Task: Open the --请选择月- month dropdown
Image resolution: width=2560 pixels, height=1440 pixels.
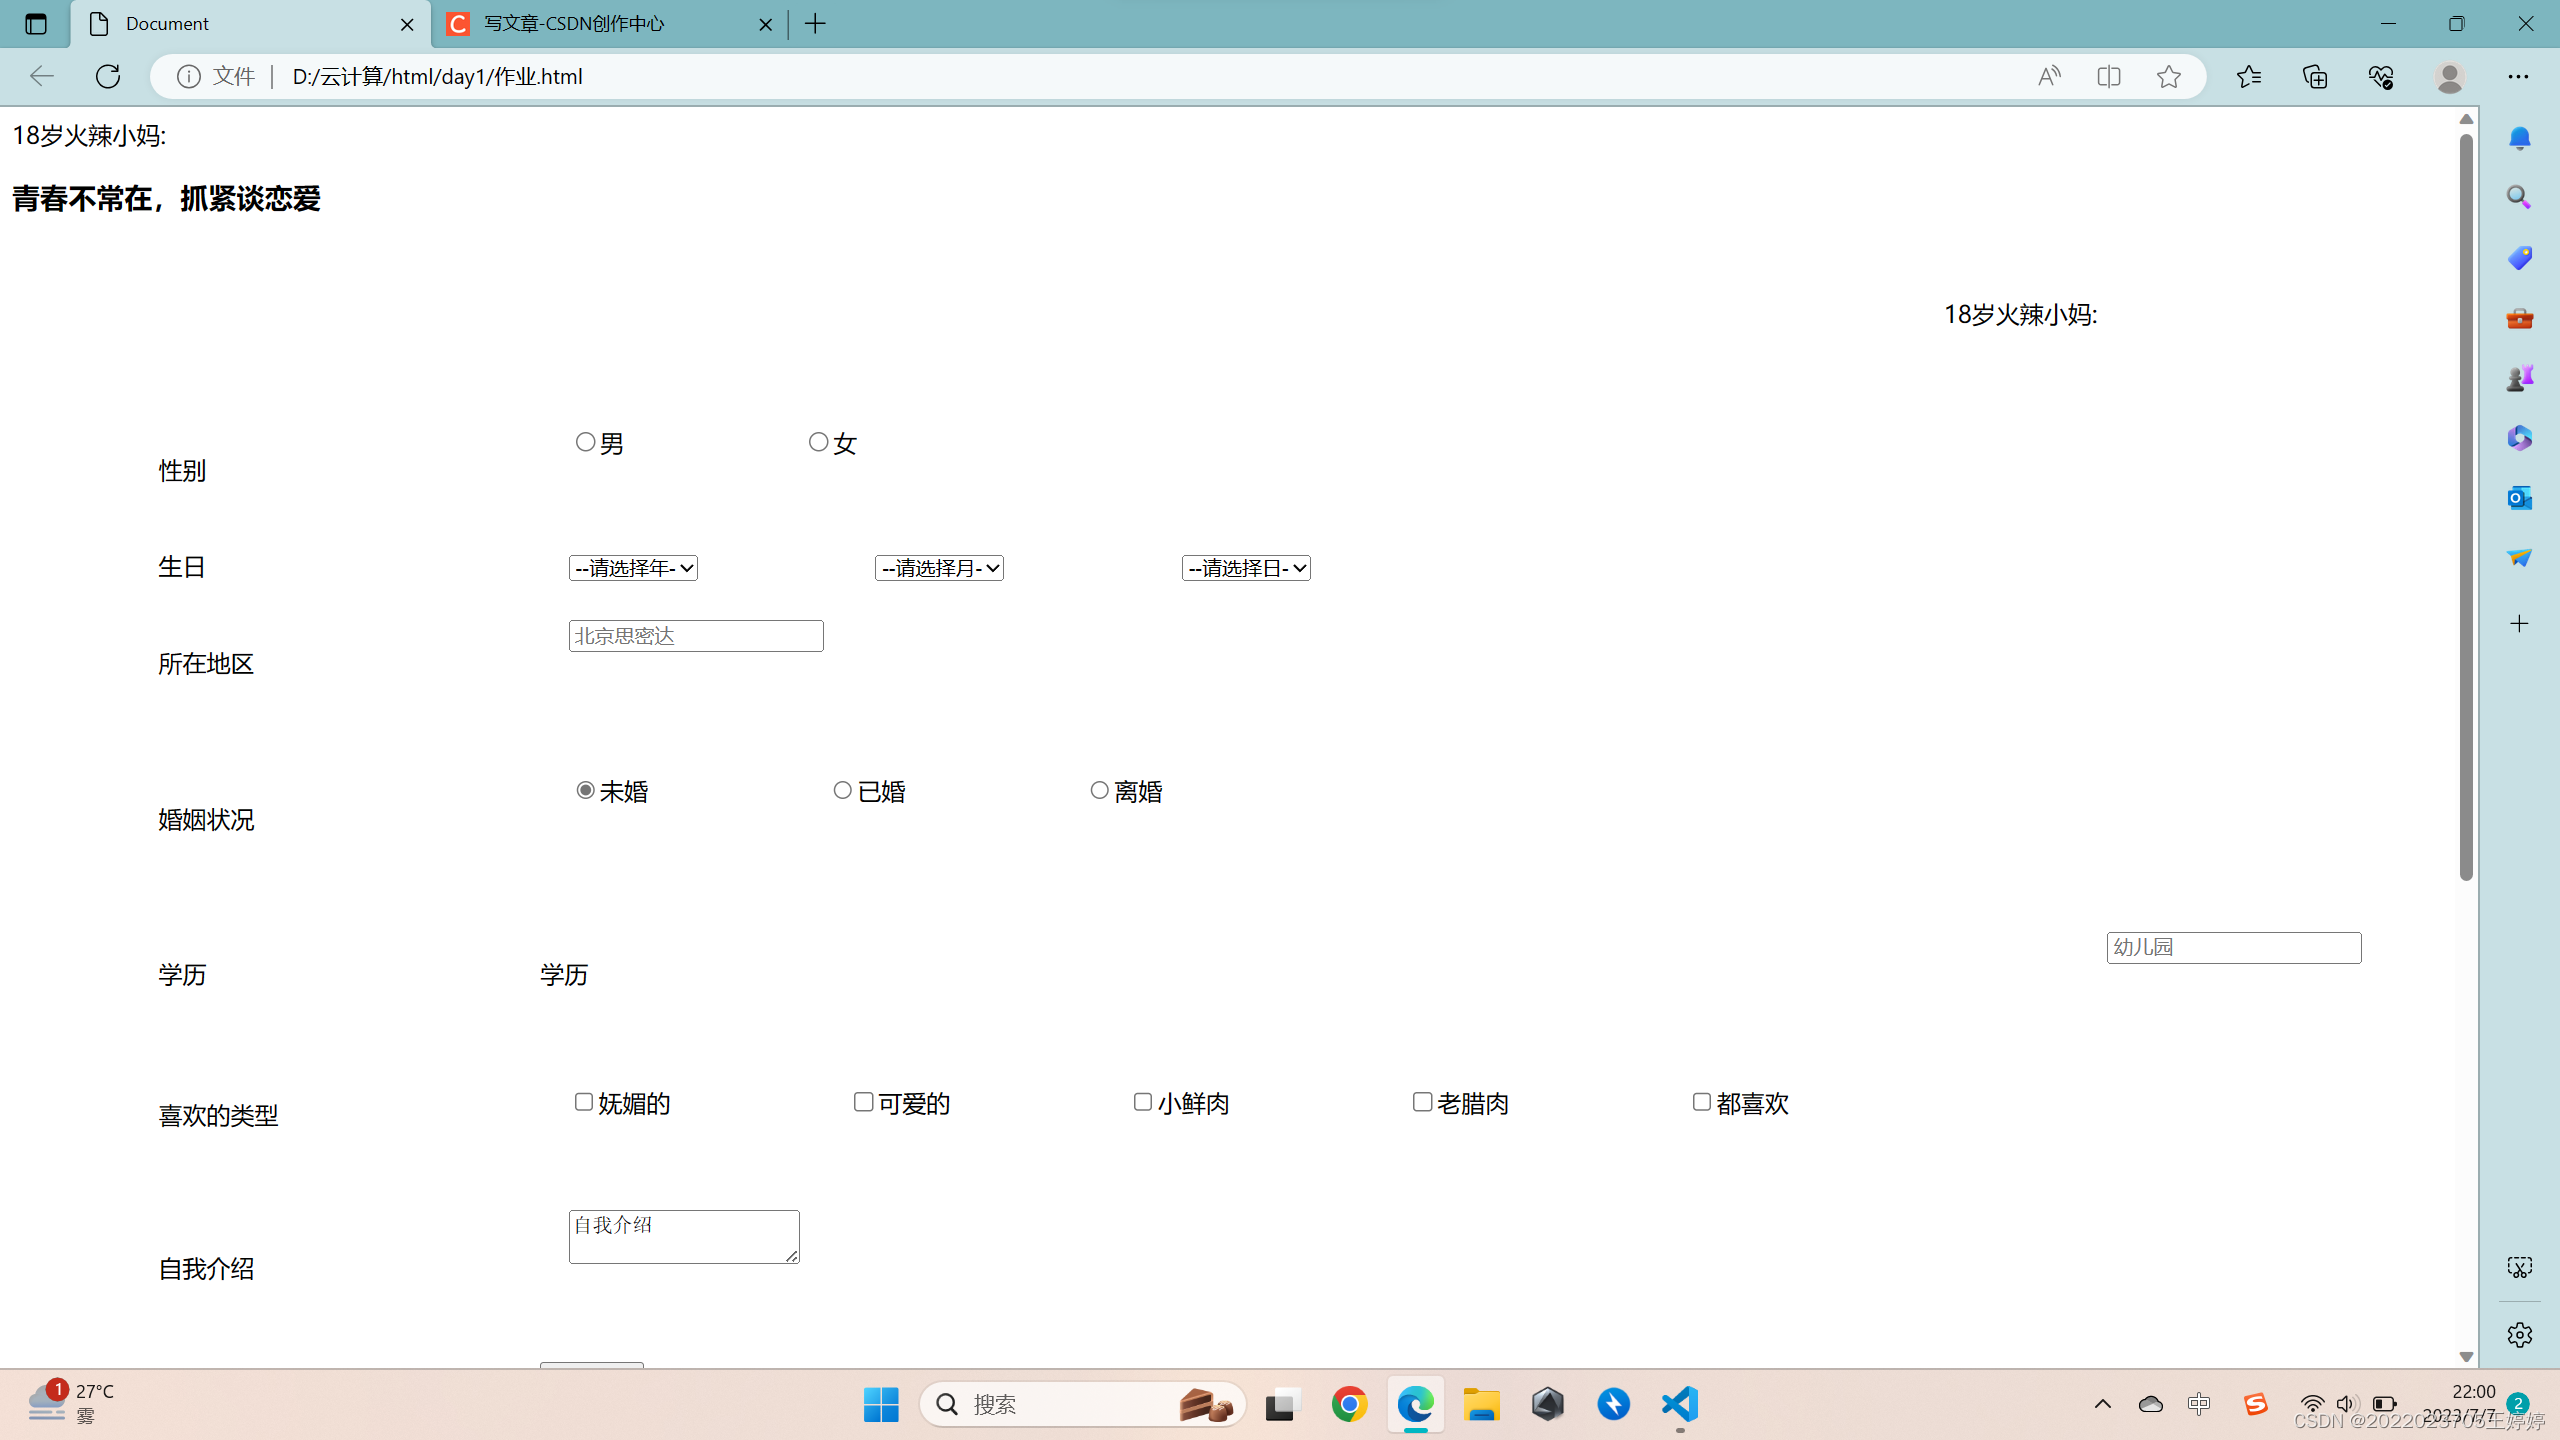Action: [938, 567]
